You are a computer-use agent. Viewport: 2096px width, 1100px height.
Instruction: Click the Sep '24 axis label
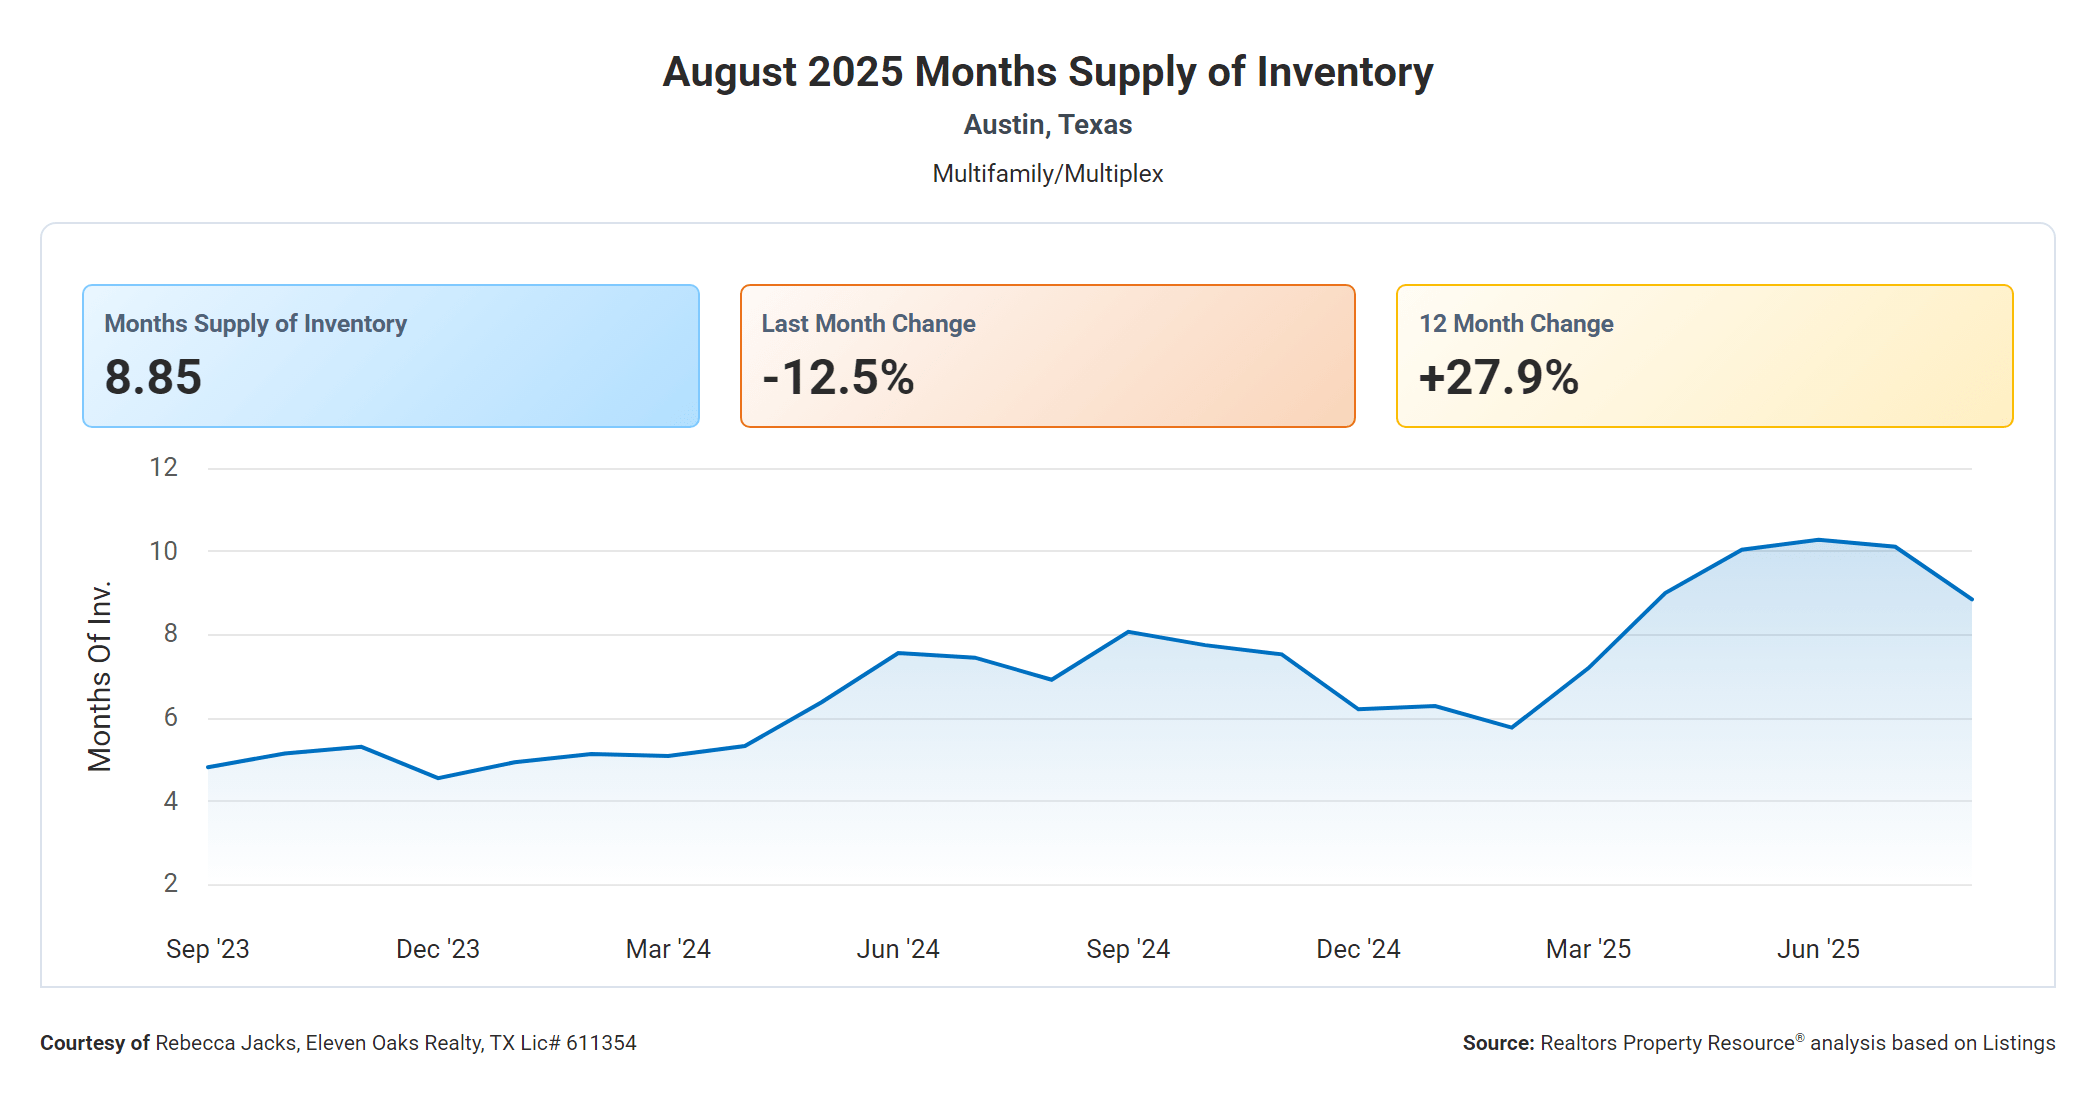pos(1128,948)
